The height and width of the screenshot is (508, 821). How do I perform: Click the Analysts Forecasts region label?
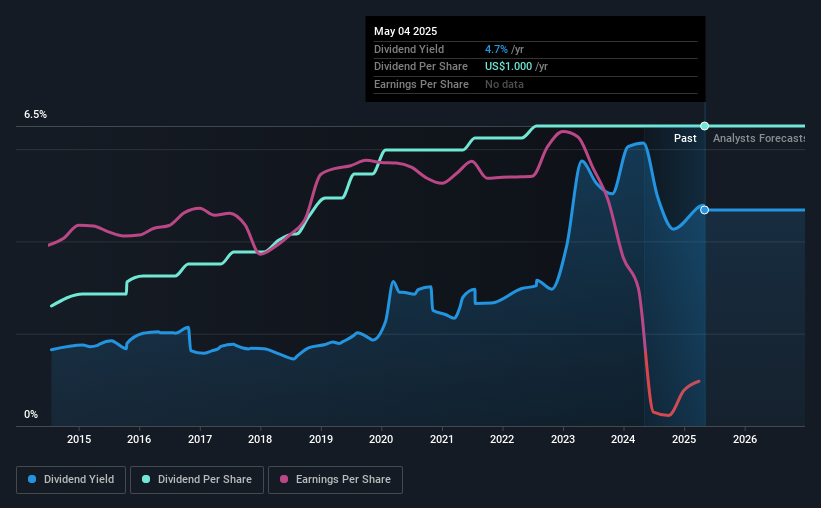759,138
